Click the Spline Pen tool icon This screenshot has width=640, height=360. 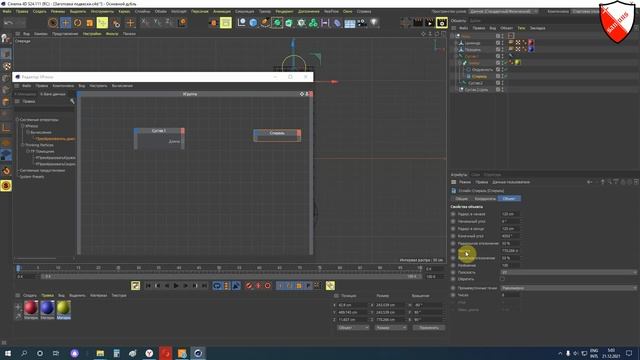[x=265, y=23]
